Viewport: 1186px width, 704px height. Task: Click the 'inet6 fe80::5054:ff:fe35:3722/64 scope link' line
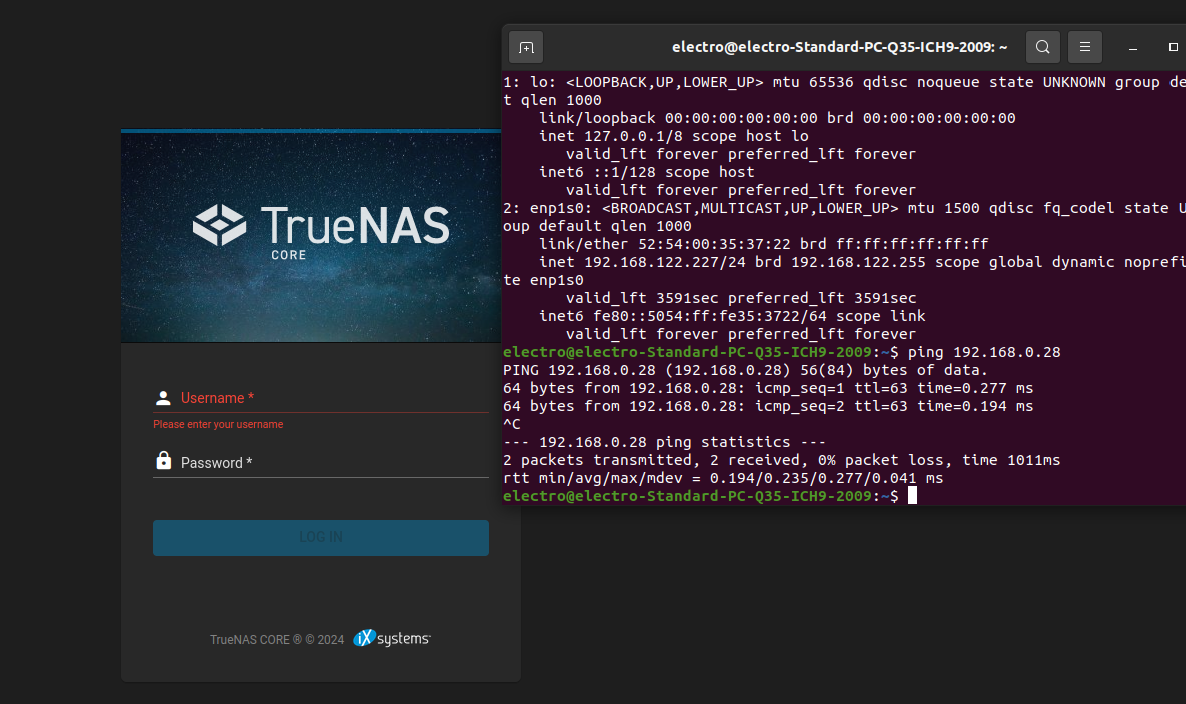[x=731, y=316]
